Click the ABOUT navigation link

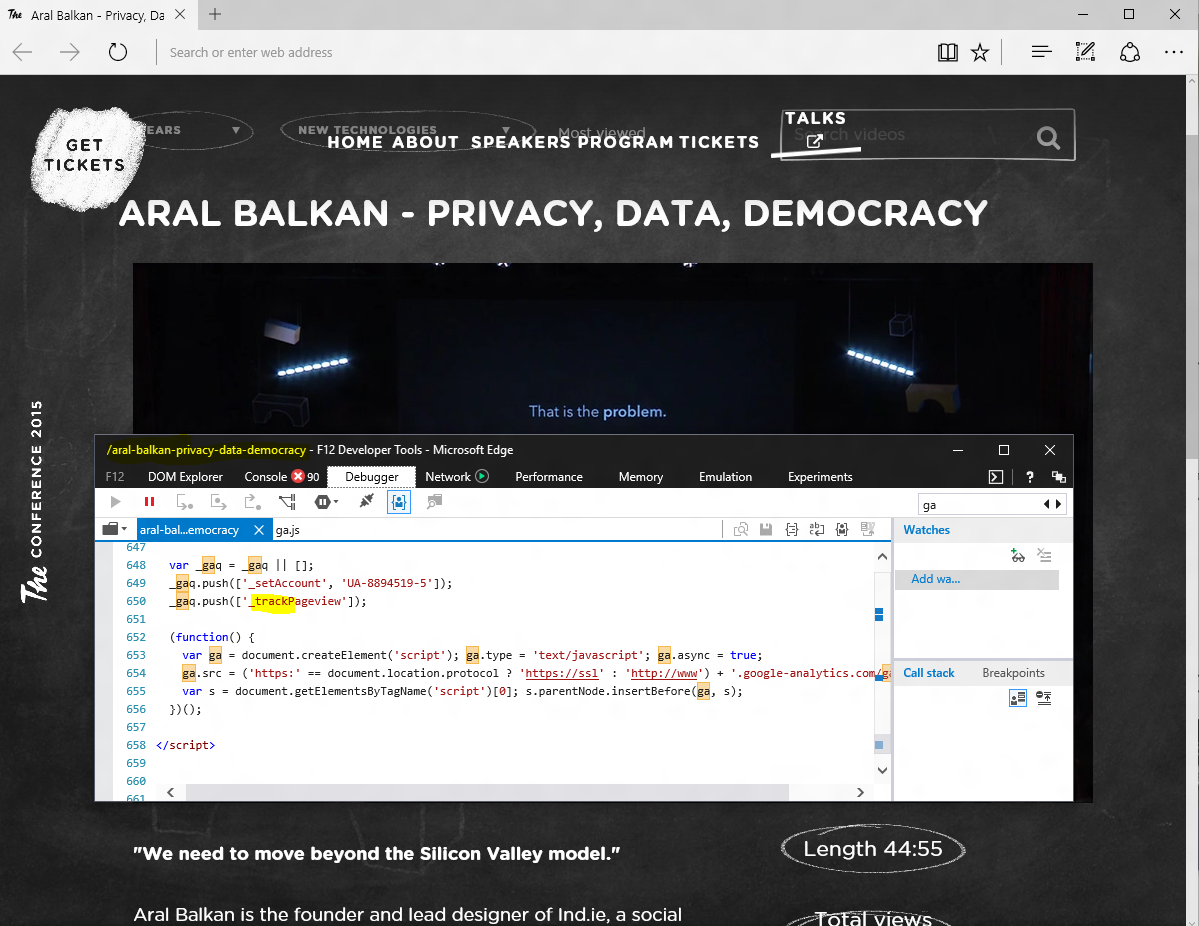pos(425,142)
